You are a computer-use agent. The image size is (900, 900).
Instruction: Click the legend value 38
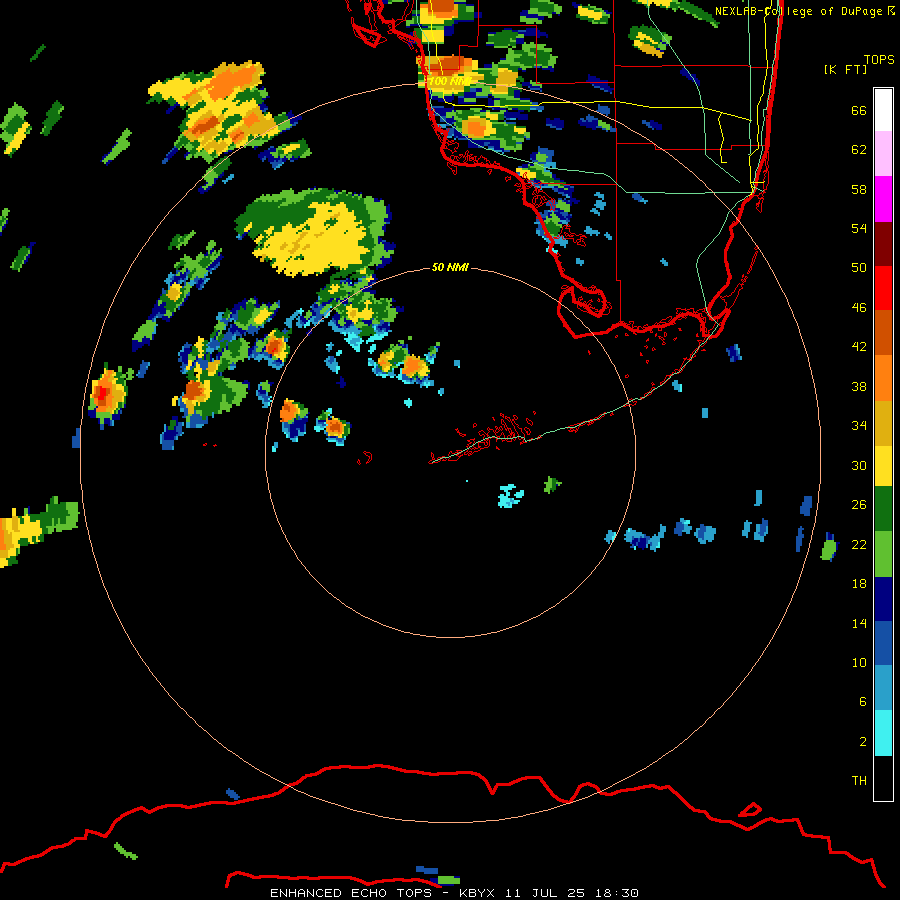pyautogui.click(x=859, y=387)
